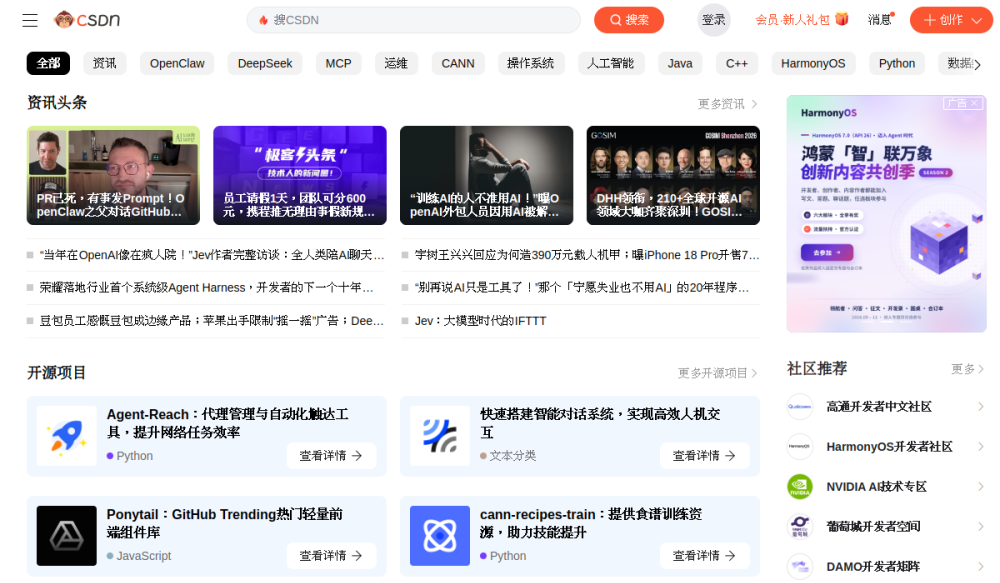Switch to the Java tab

[x=680, y=63]
